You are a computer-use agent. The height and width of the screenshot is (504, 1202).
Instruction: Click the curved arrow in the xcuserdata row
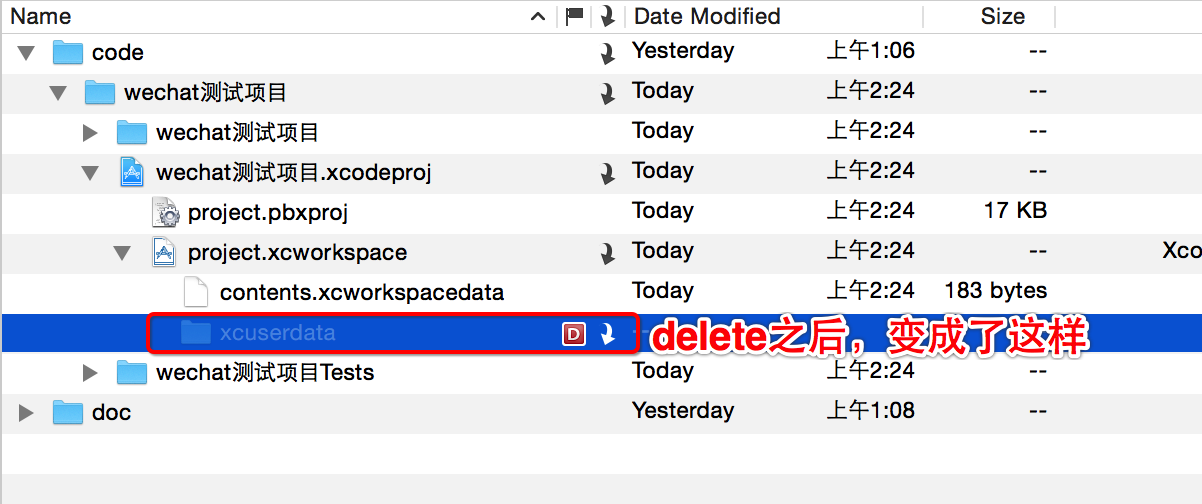[607, 334]
